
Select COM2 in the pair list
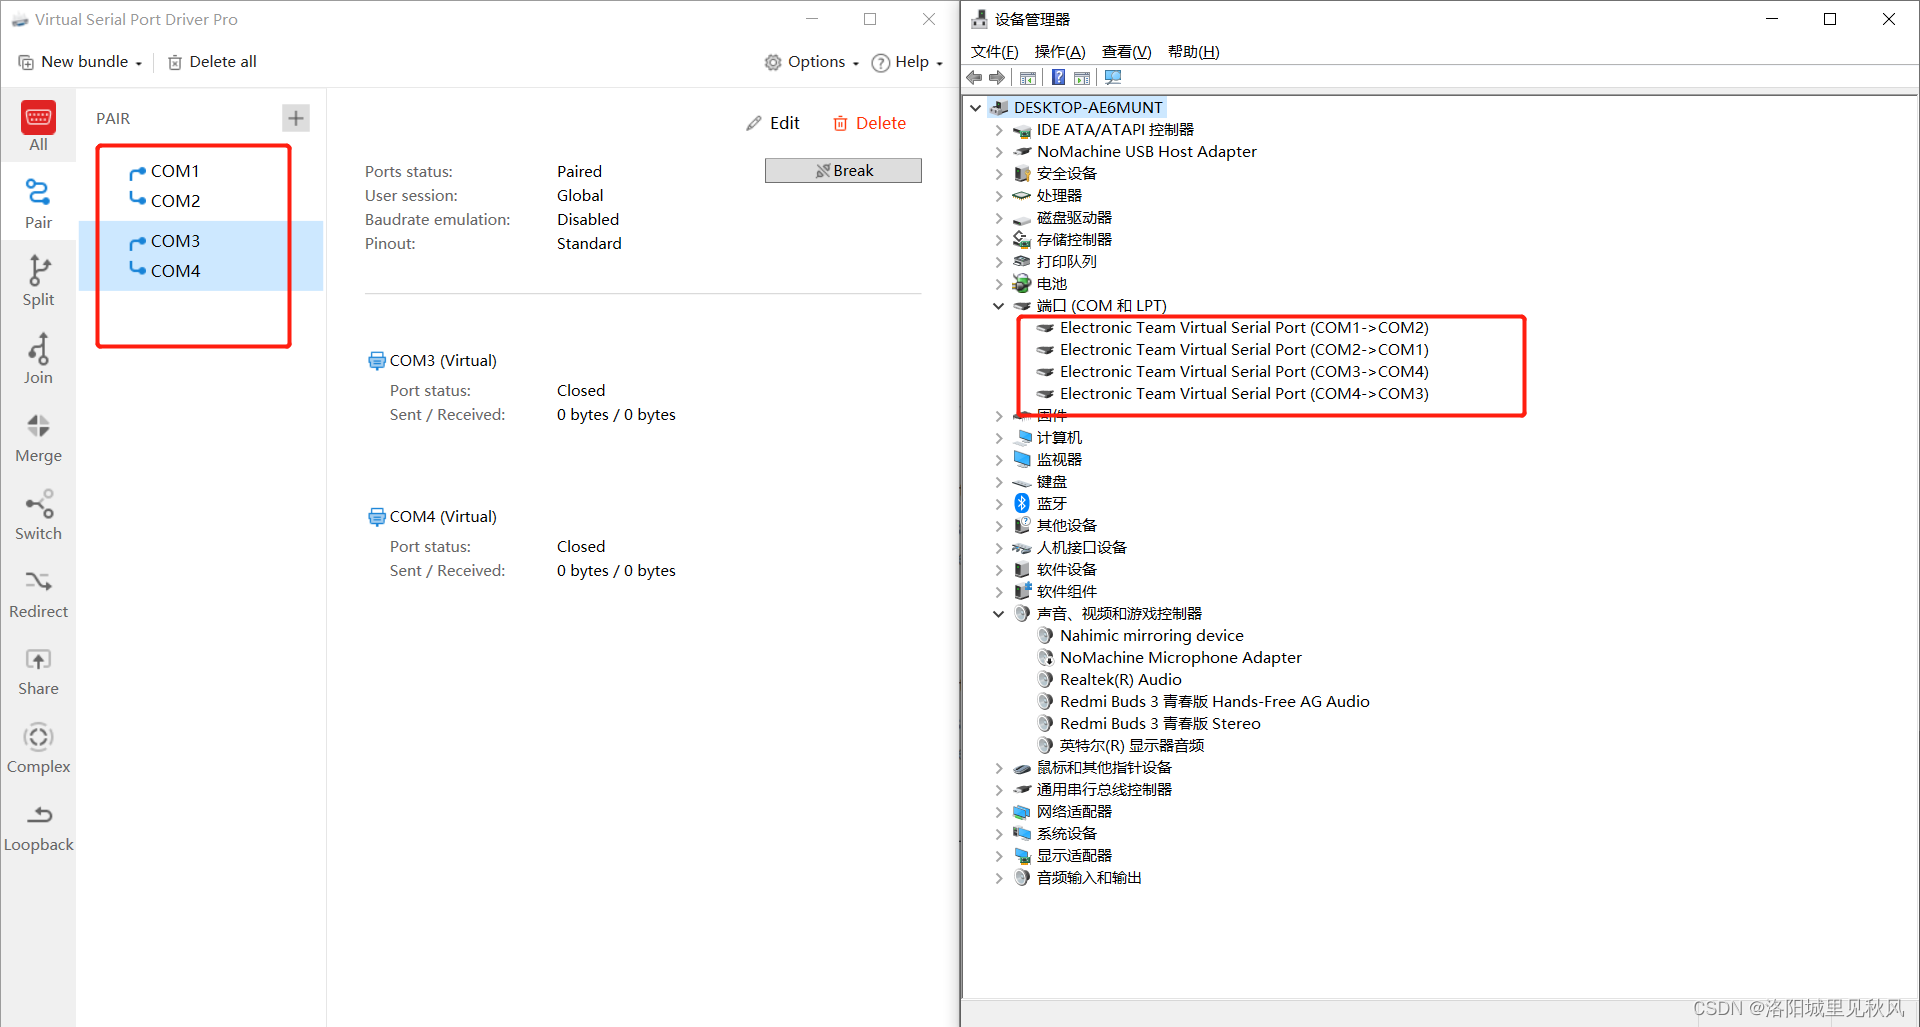tap(175, 201)
